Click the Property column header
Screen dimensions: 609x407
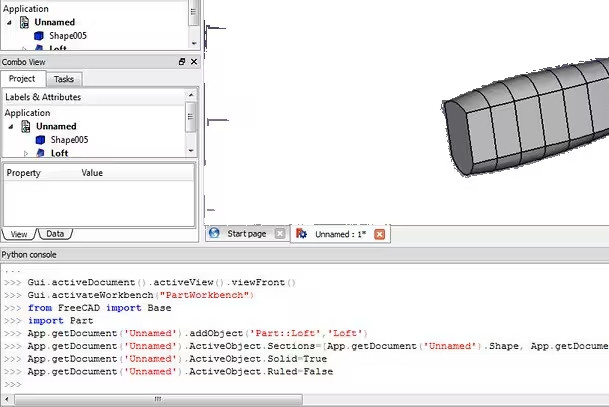(23, 173)
